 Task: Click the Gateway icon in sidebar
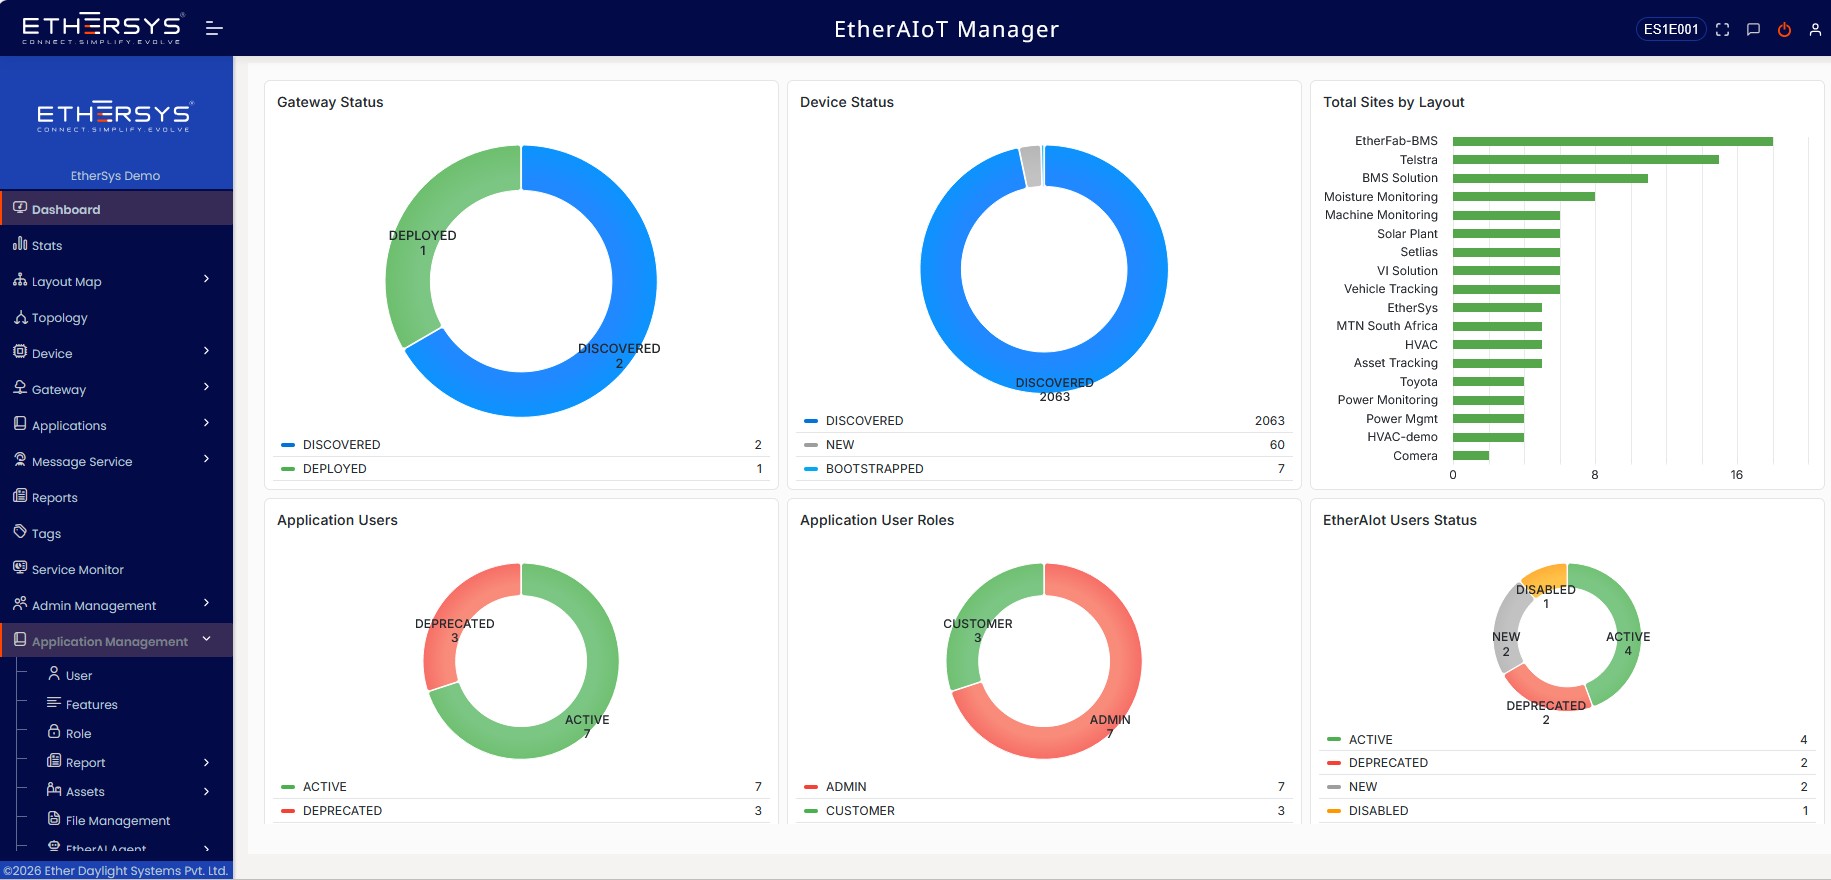click(x=20, y=388)
